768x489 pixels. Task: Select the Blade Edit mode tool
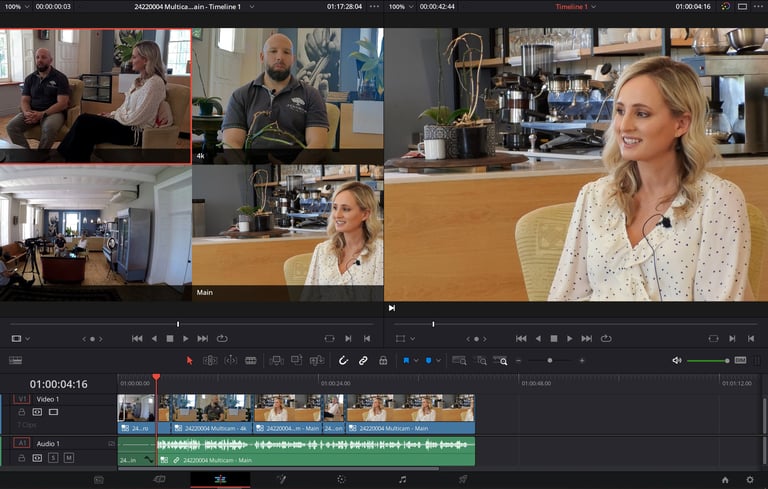[251, 361]
